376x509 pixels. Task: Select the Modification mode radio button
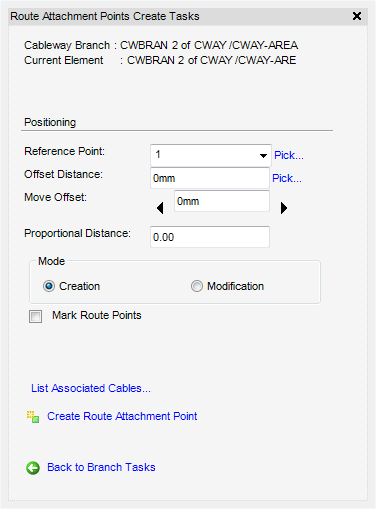point(197,286)
